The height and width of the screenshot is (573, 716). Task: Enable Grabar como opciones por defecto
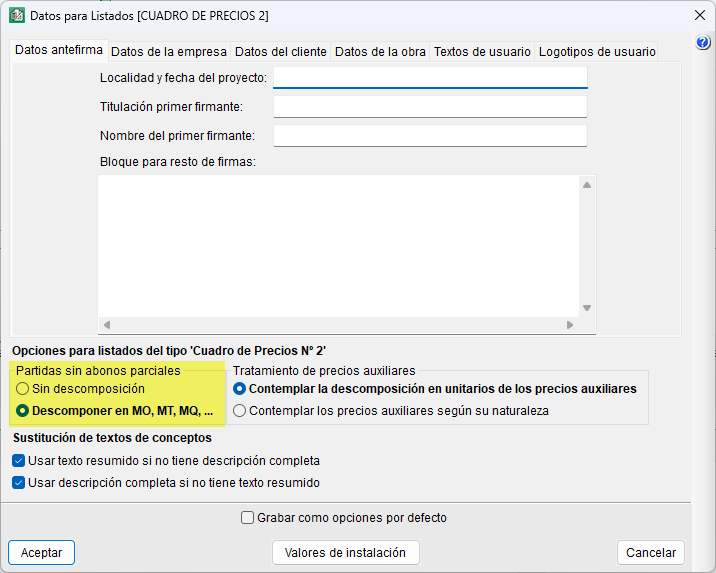pyautogui.click(x=248, y=518)
